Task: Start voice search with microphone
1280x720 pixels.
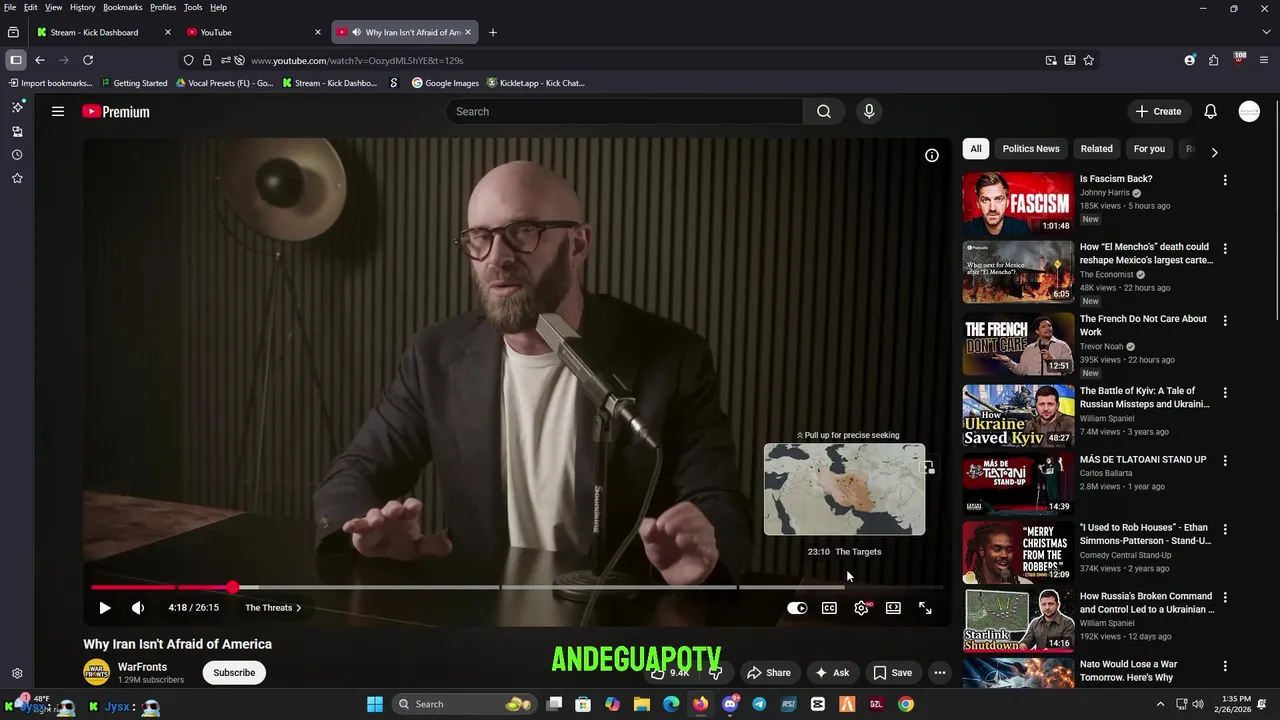Action: (x=869, y=111)
